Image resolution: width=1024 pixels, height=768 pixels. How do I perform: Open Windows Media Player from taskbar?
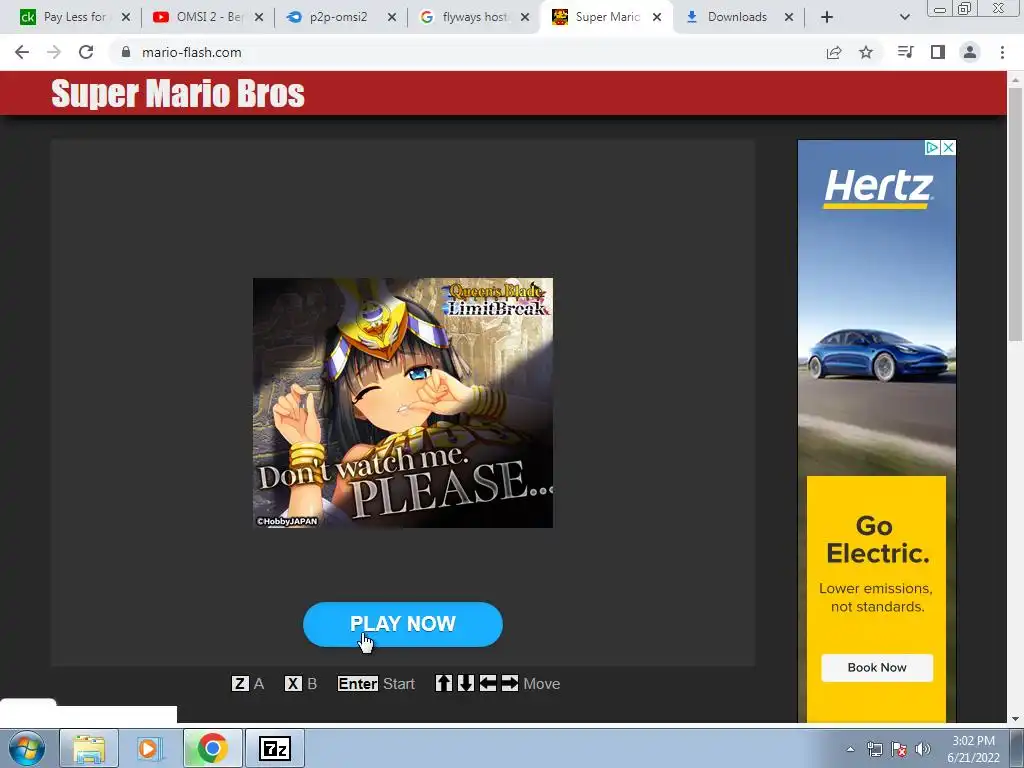click(x=150, y=748)
